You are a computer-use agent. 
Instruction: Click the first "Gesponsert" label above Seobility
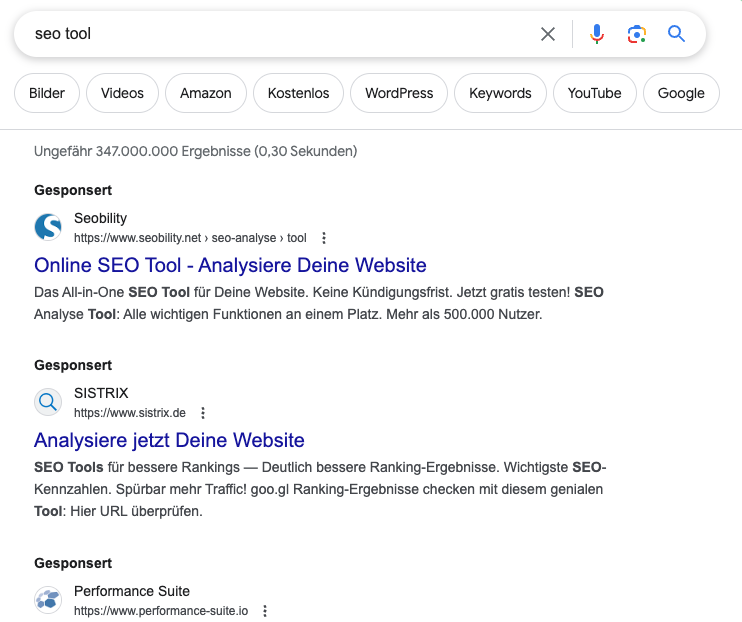tap(73, 190)
